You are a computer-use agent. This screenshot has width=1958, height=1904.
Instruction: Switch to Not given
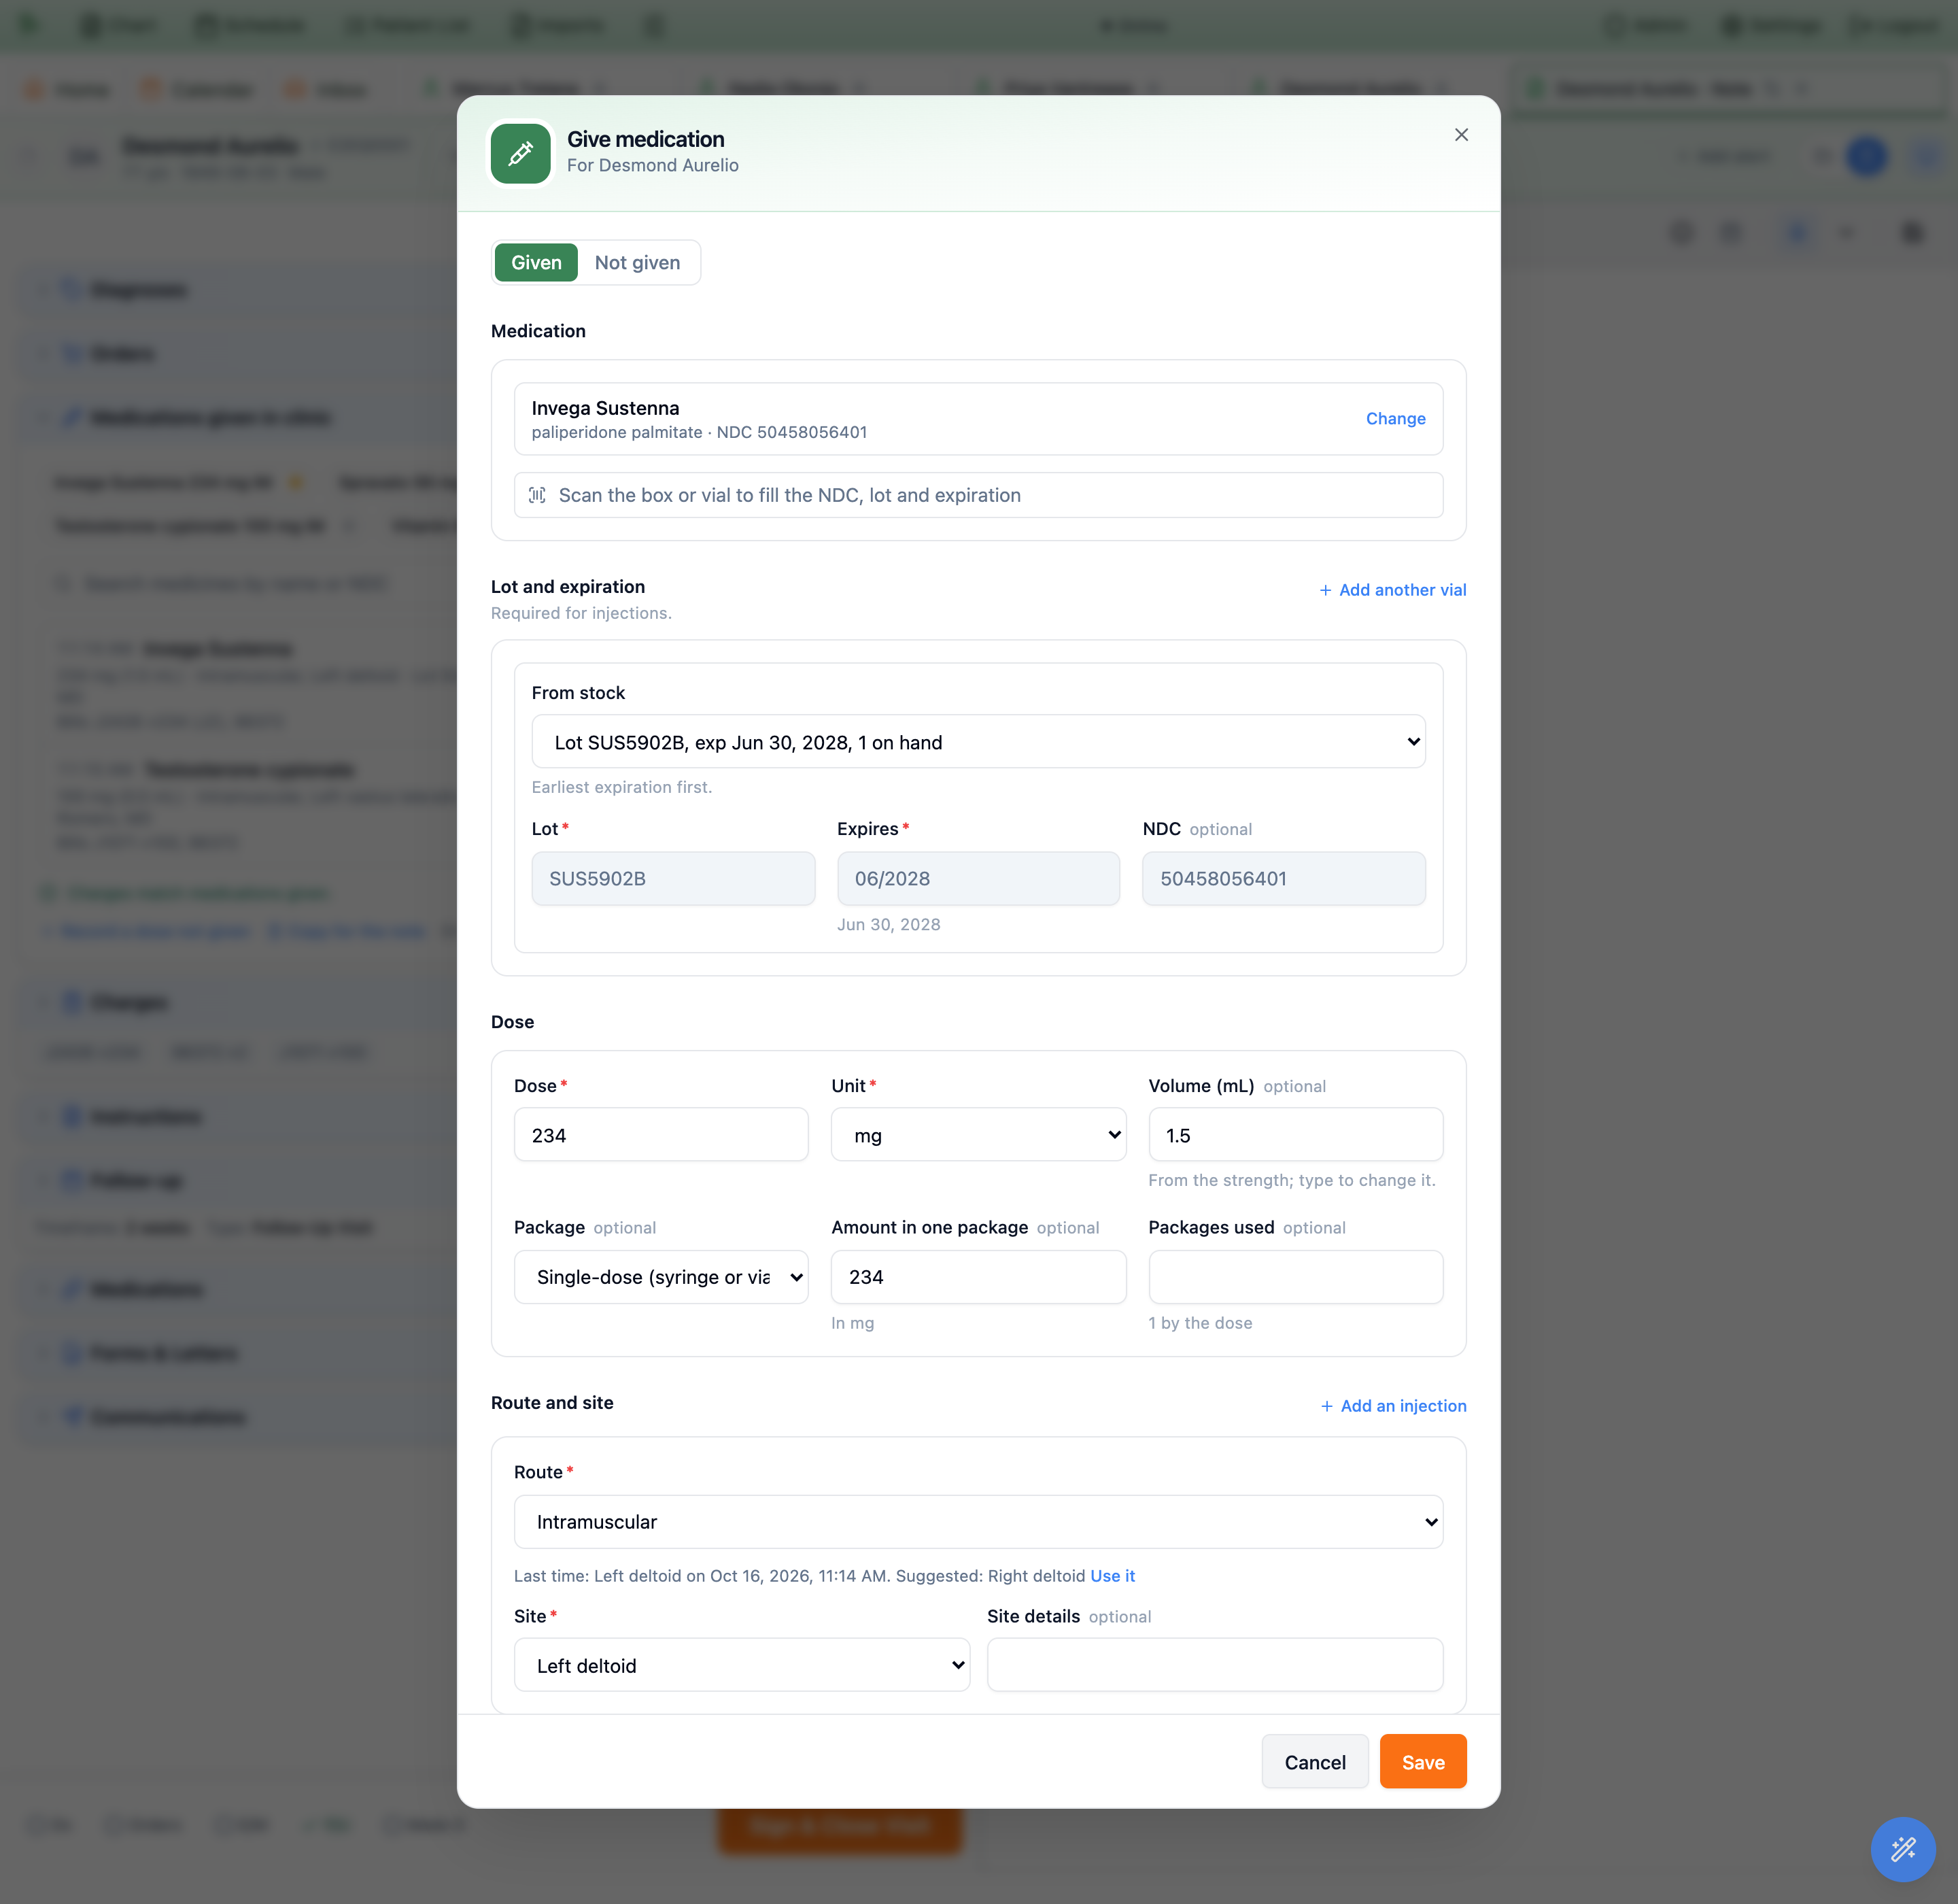click(x=637, y=263)
